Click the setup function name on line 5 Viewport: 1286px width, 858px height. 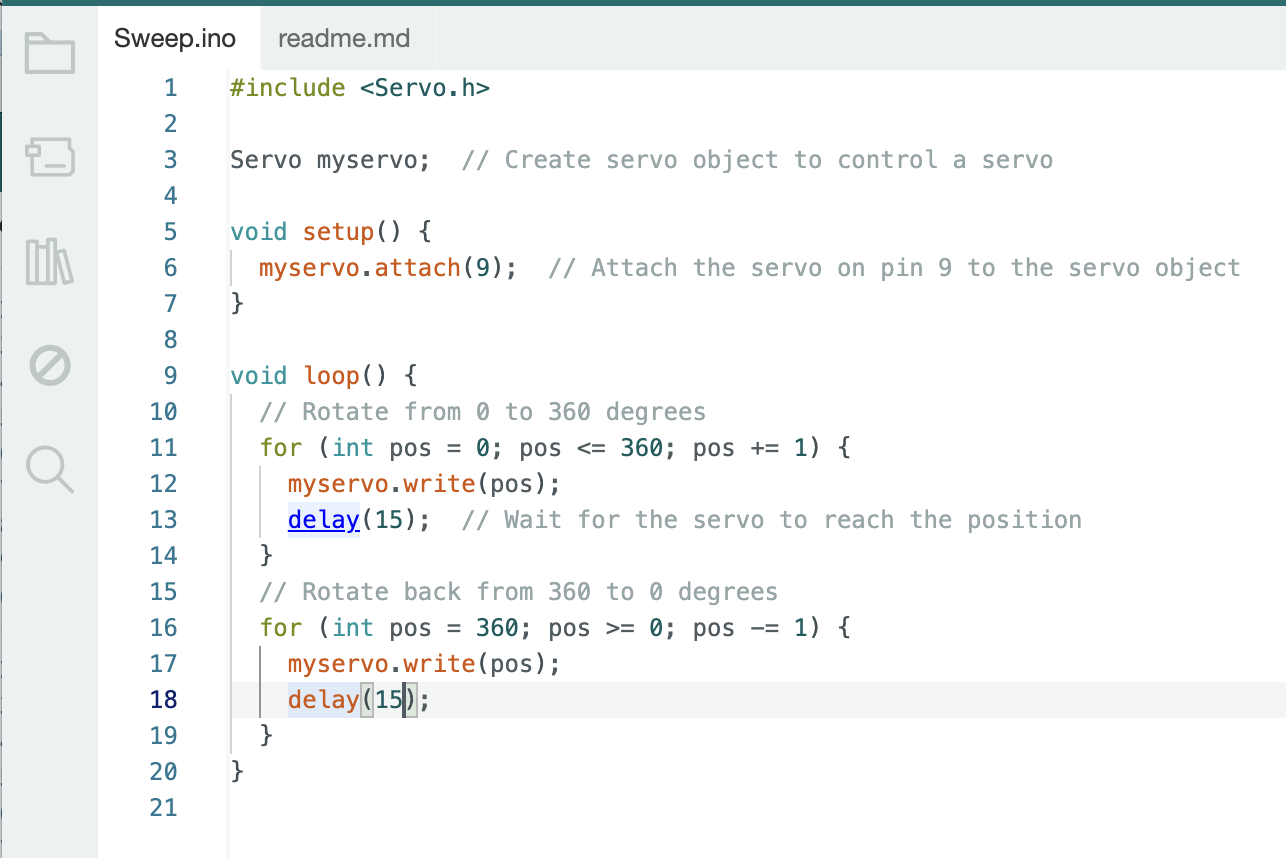[338, 232]
